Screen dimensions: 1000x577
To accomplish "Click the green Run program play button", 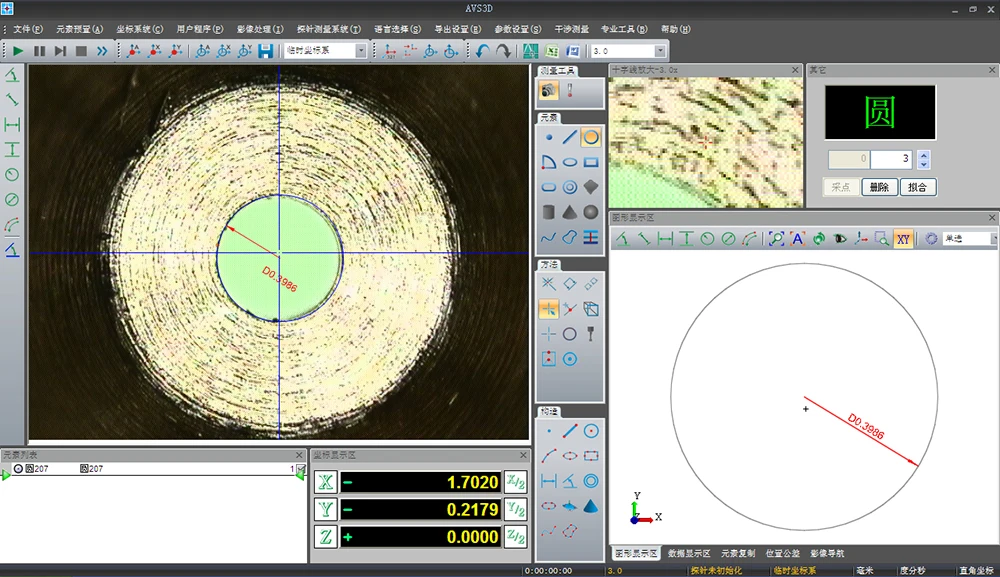I will 18,51.
